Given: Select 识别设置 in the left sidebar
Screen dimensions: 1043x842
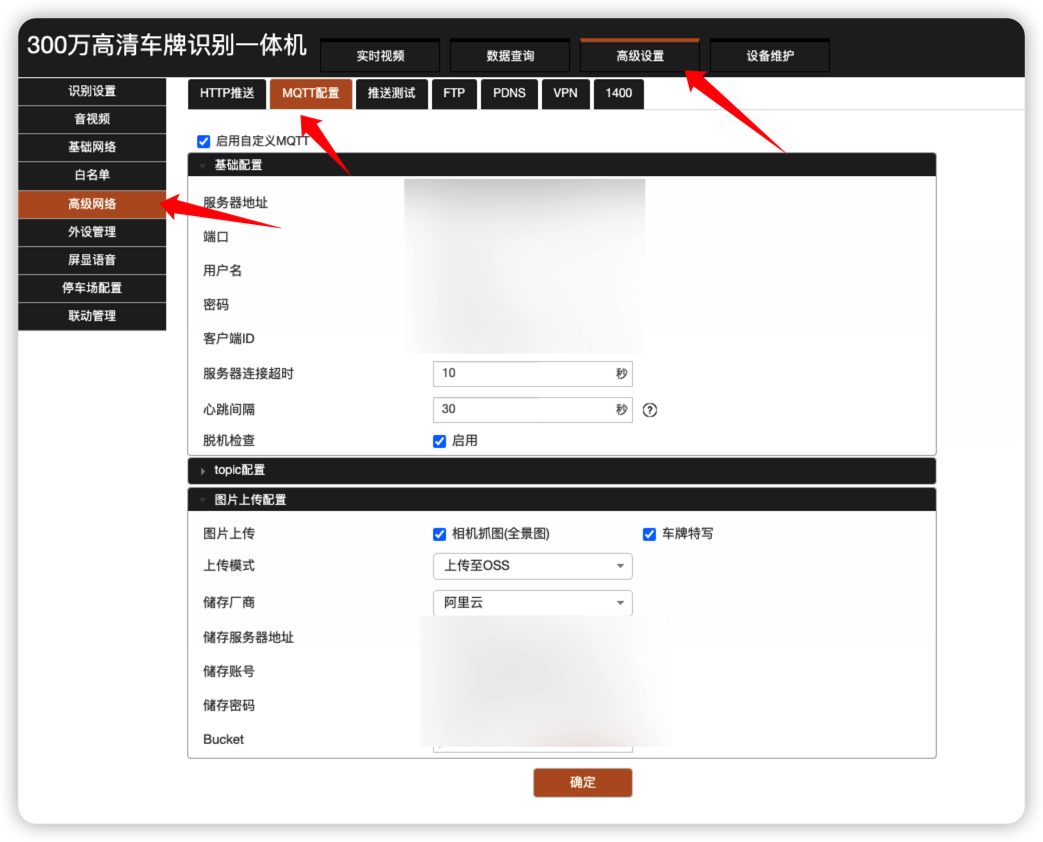Looking at the screenshot, I should coord(92,91).
